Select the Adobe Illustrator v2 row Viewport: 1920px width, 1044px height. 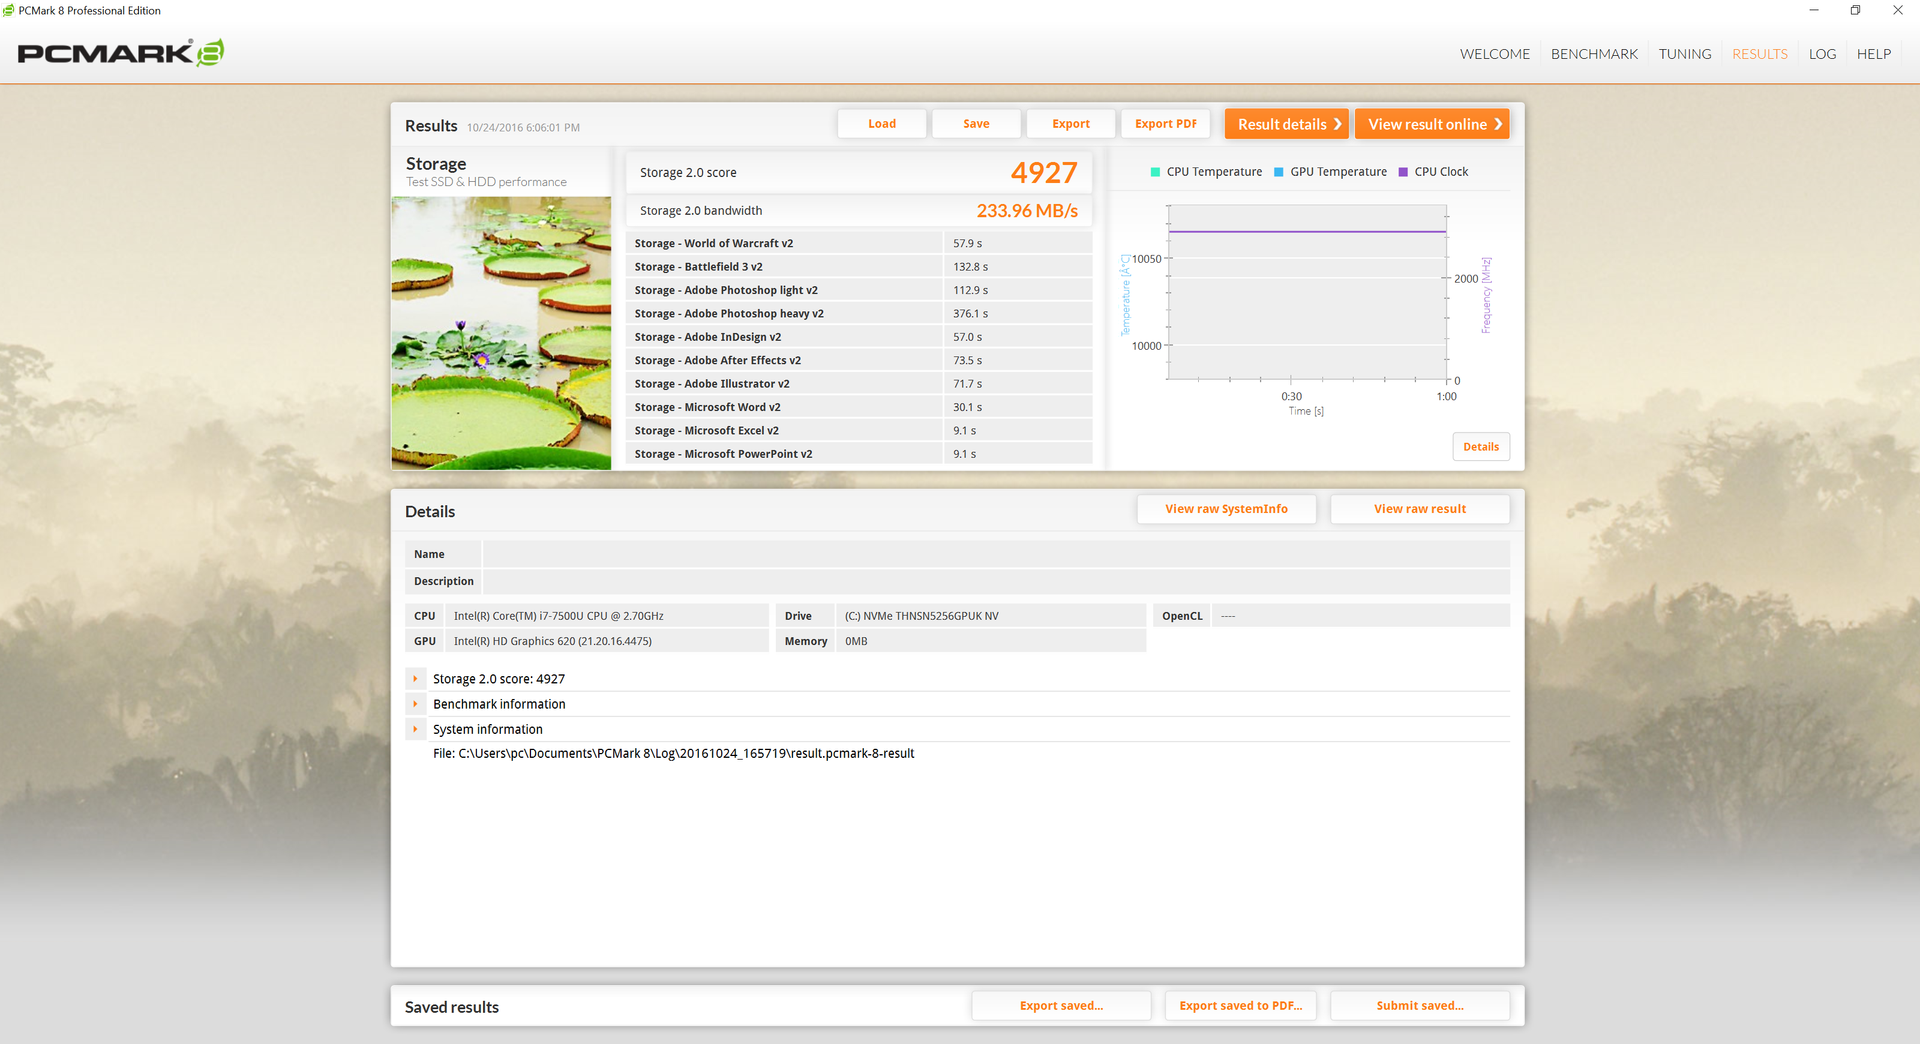coord(859,384)
